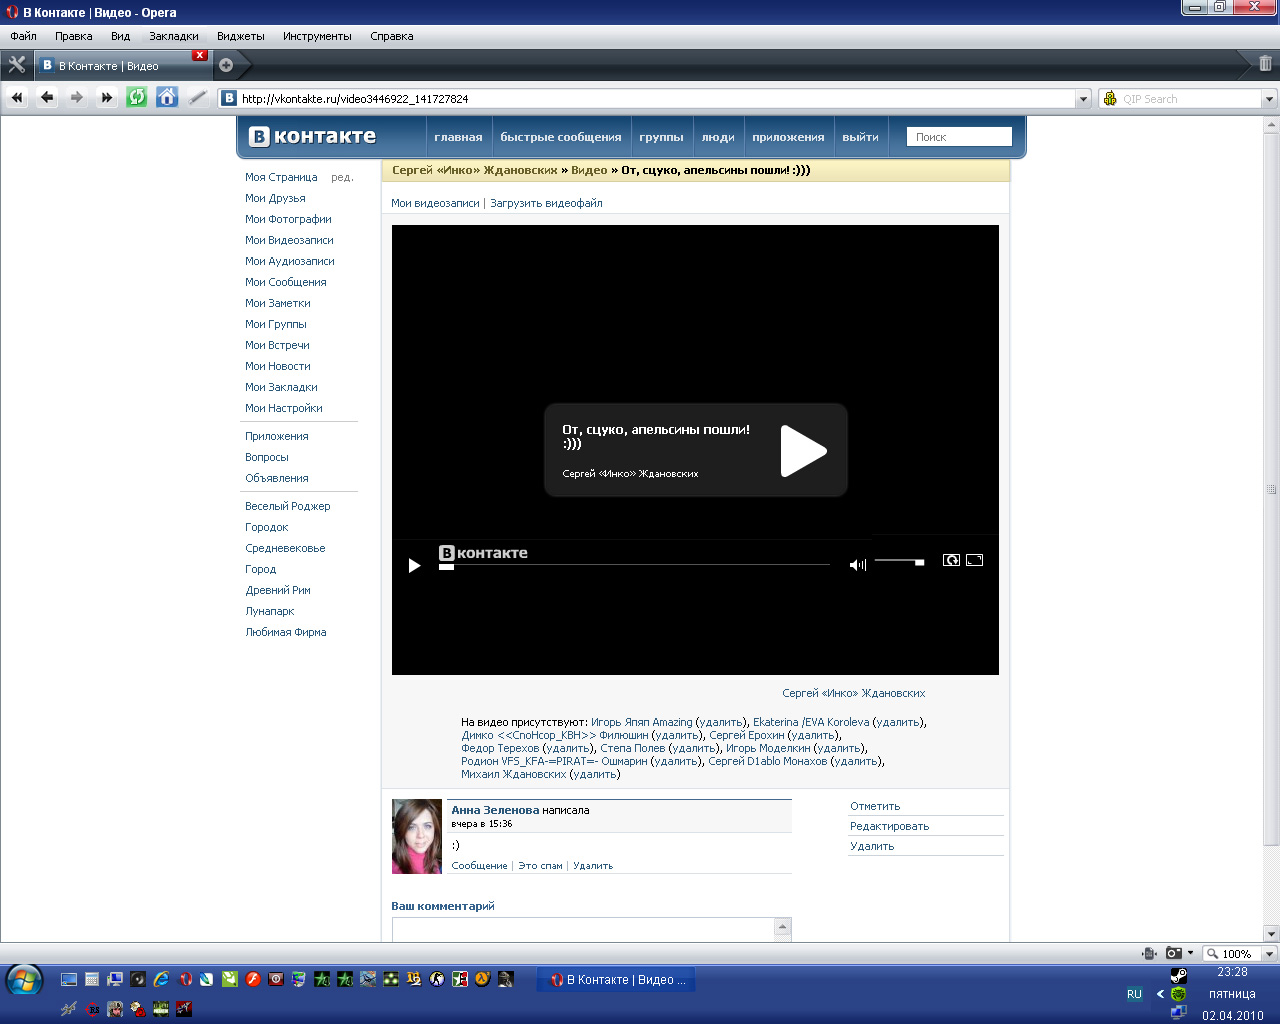Adjust the video volume slider
Image resolution: width=1280 pixels, height=1024 pixels.
pyautogui.click(x=899, y=561)
